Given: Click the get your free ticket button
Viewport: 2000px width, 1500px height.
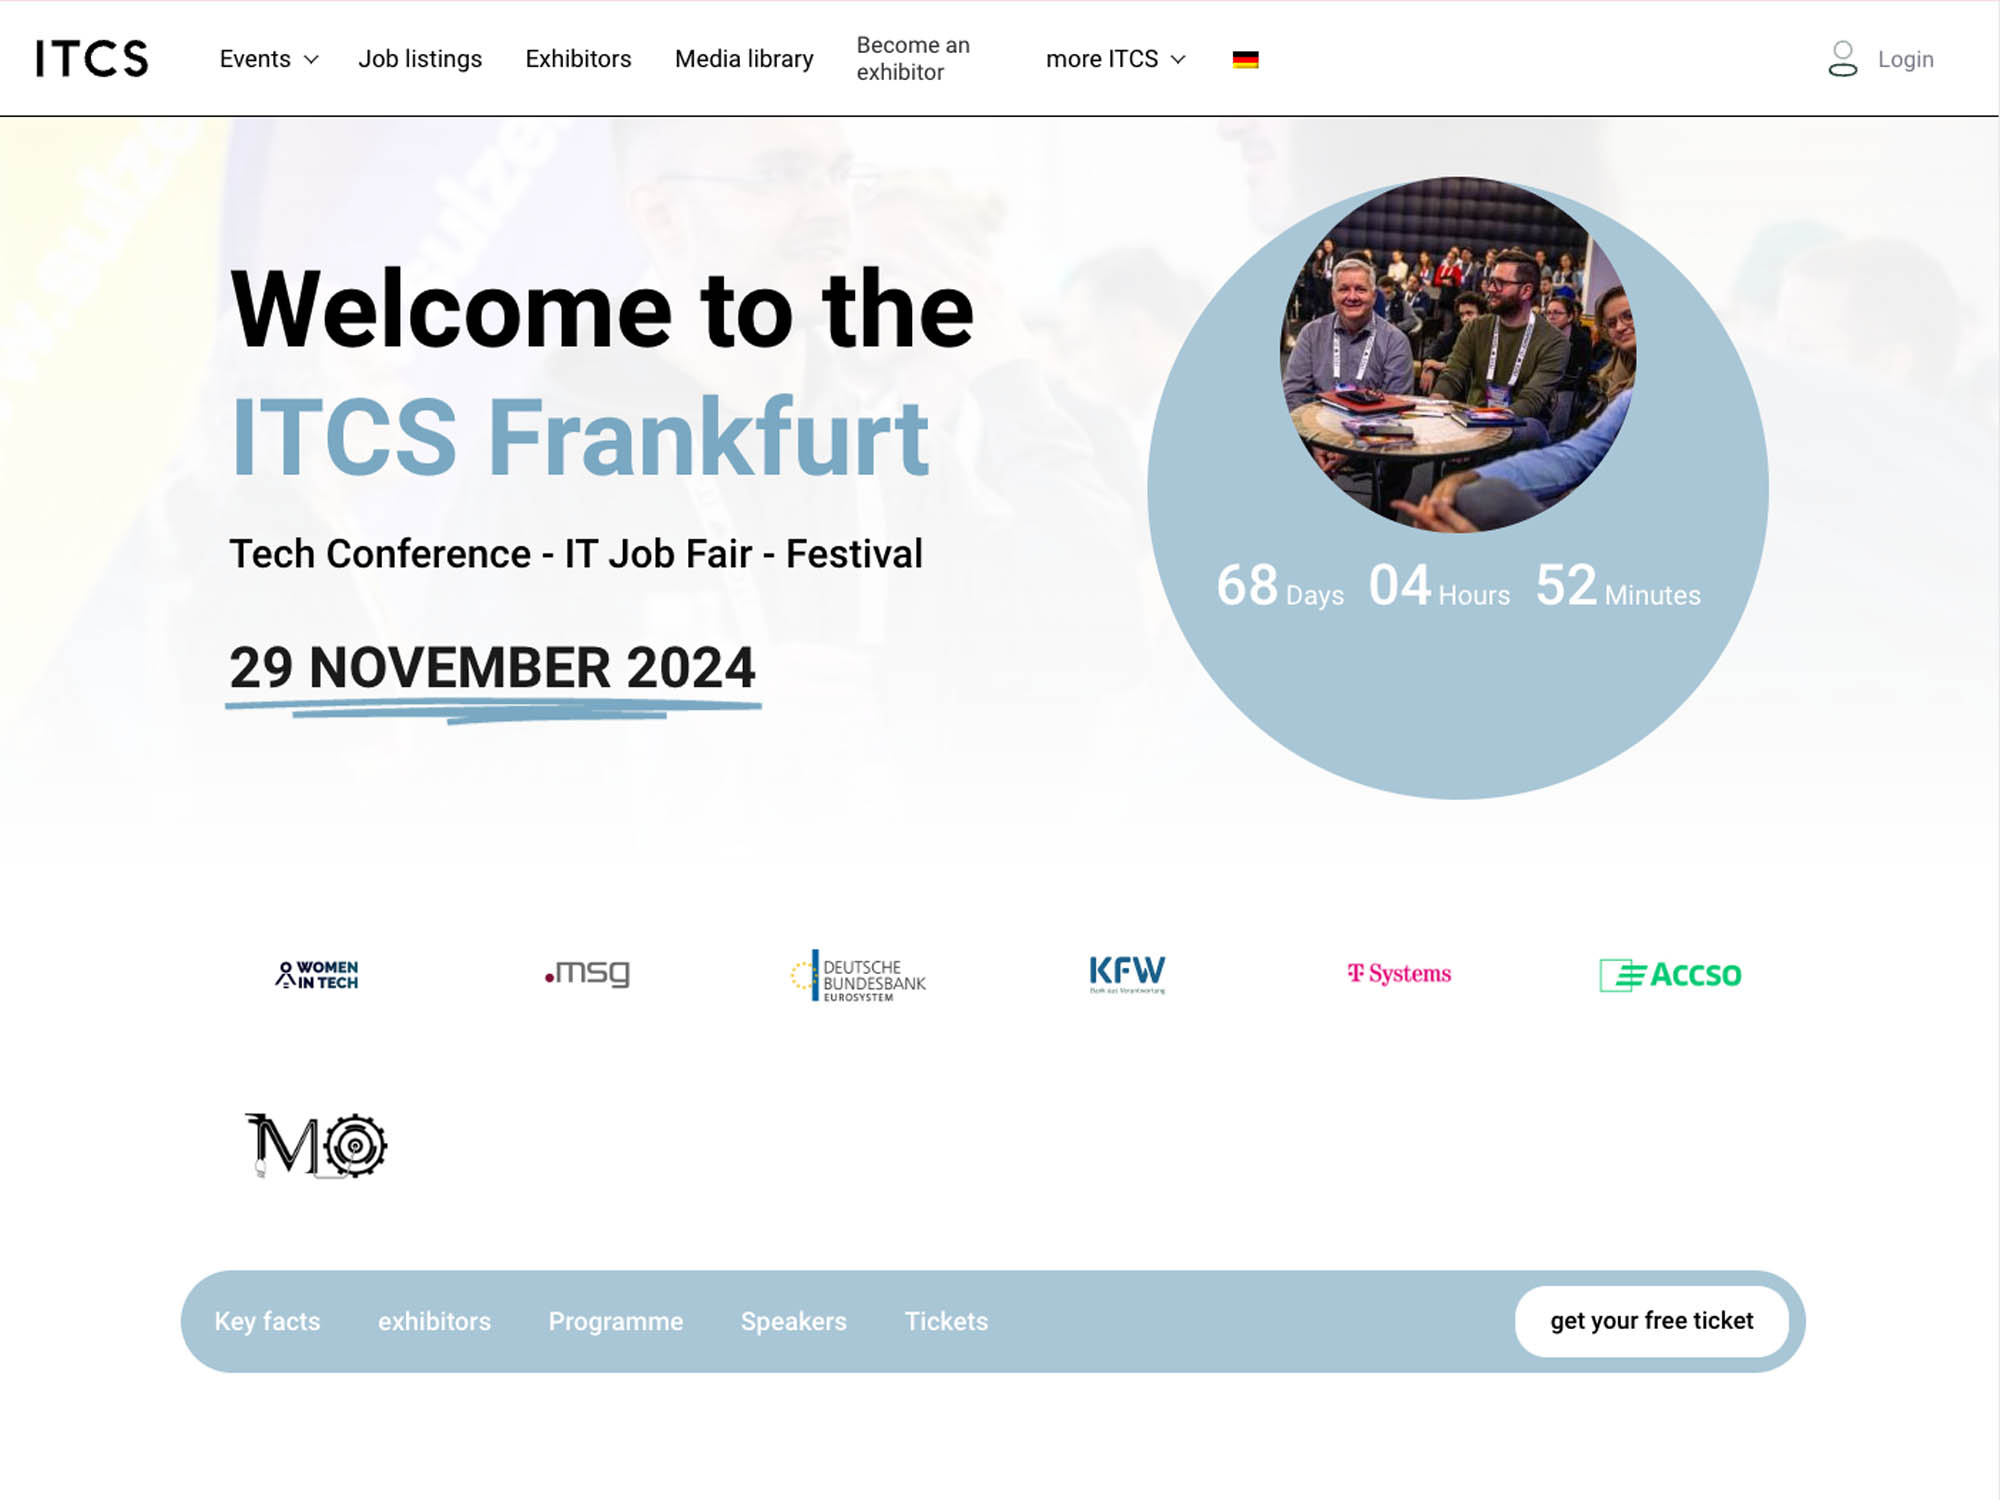Looking at the screenshot, I should [1650, 1320].
